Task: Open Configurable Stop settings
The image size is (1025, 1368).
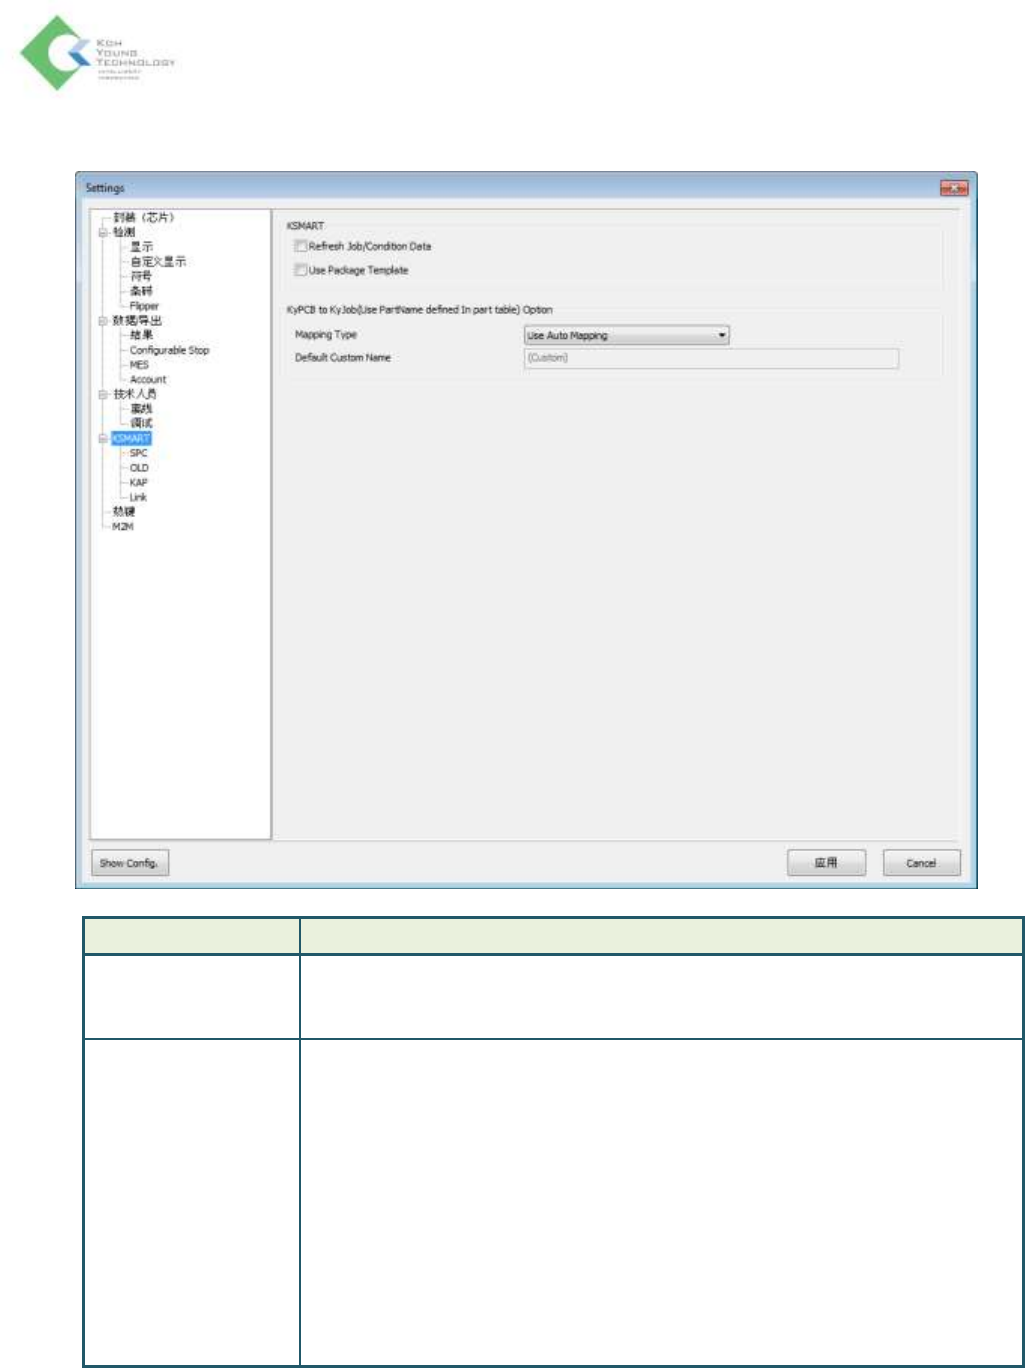Action: click(169, 350)
